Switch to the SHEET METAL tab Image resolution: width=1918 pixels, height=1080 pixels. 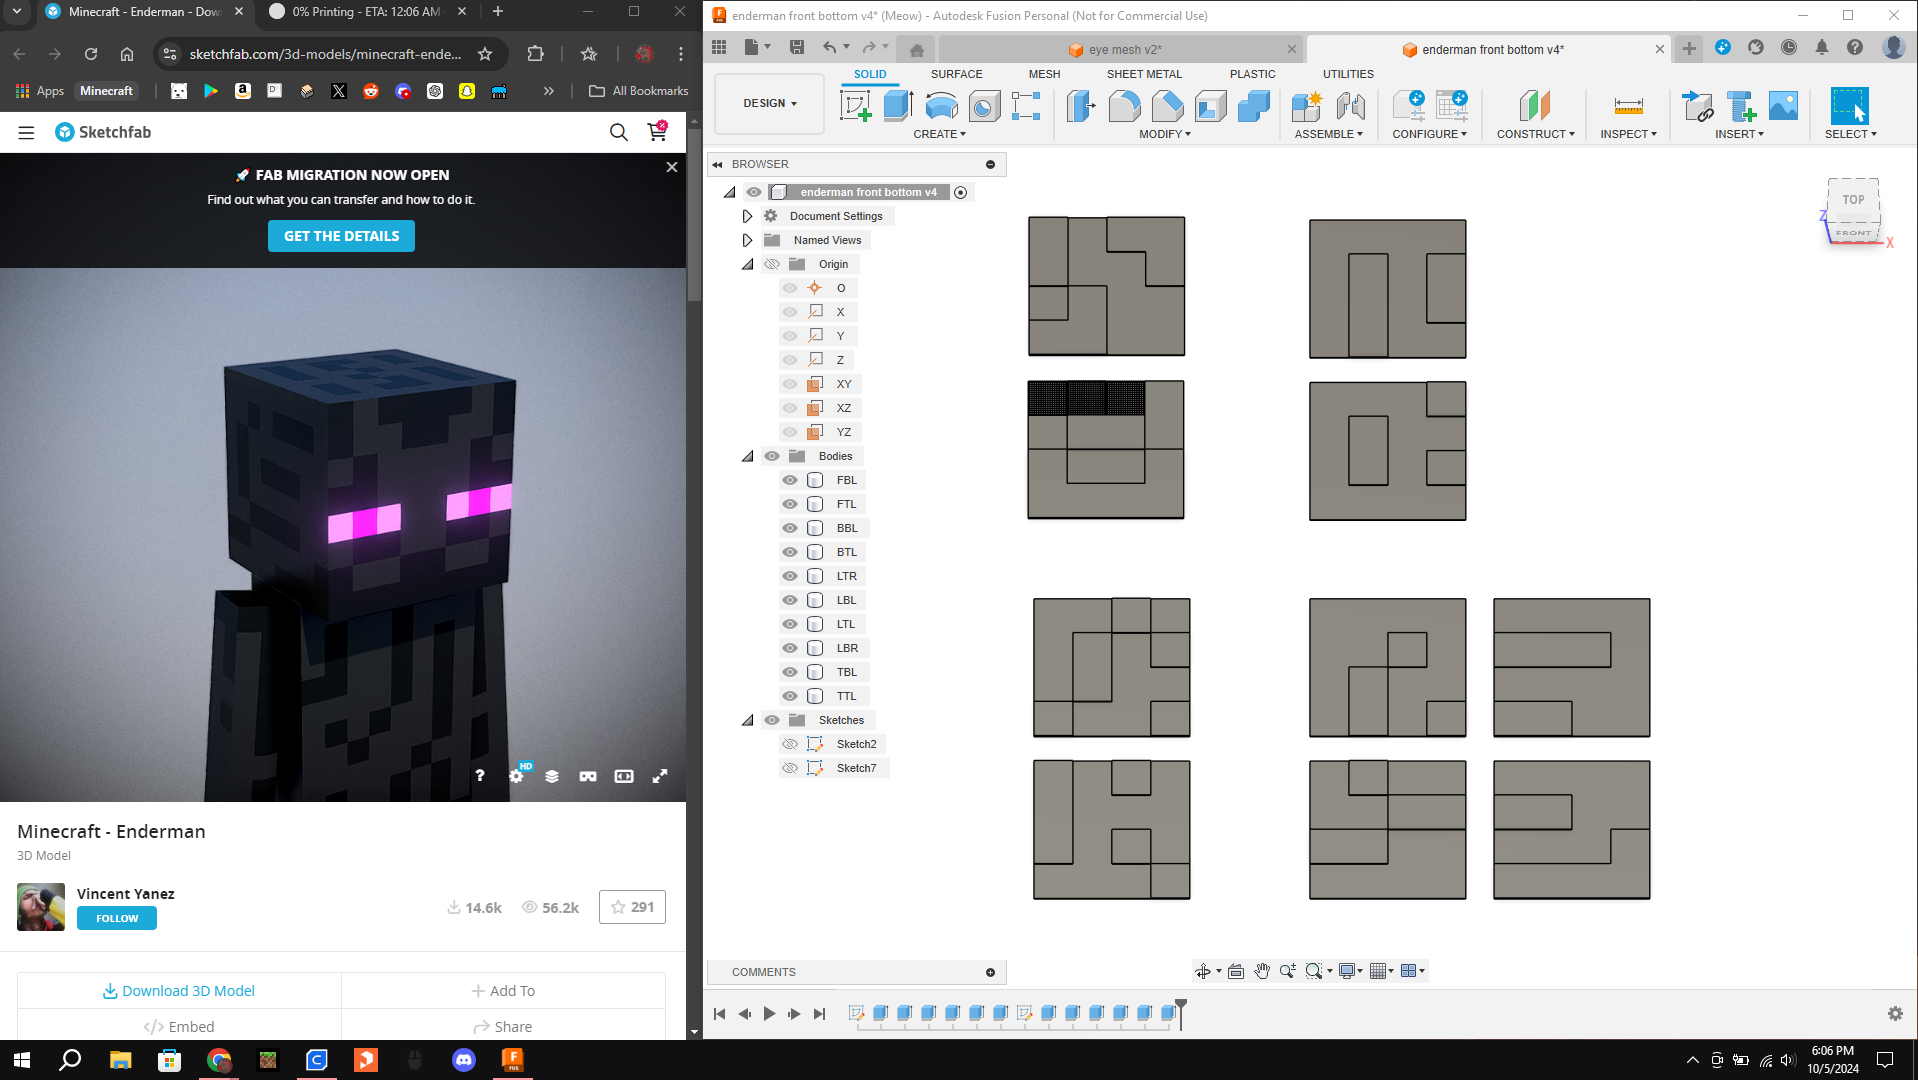[x=1144, y=74]
